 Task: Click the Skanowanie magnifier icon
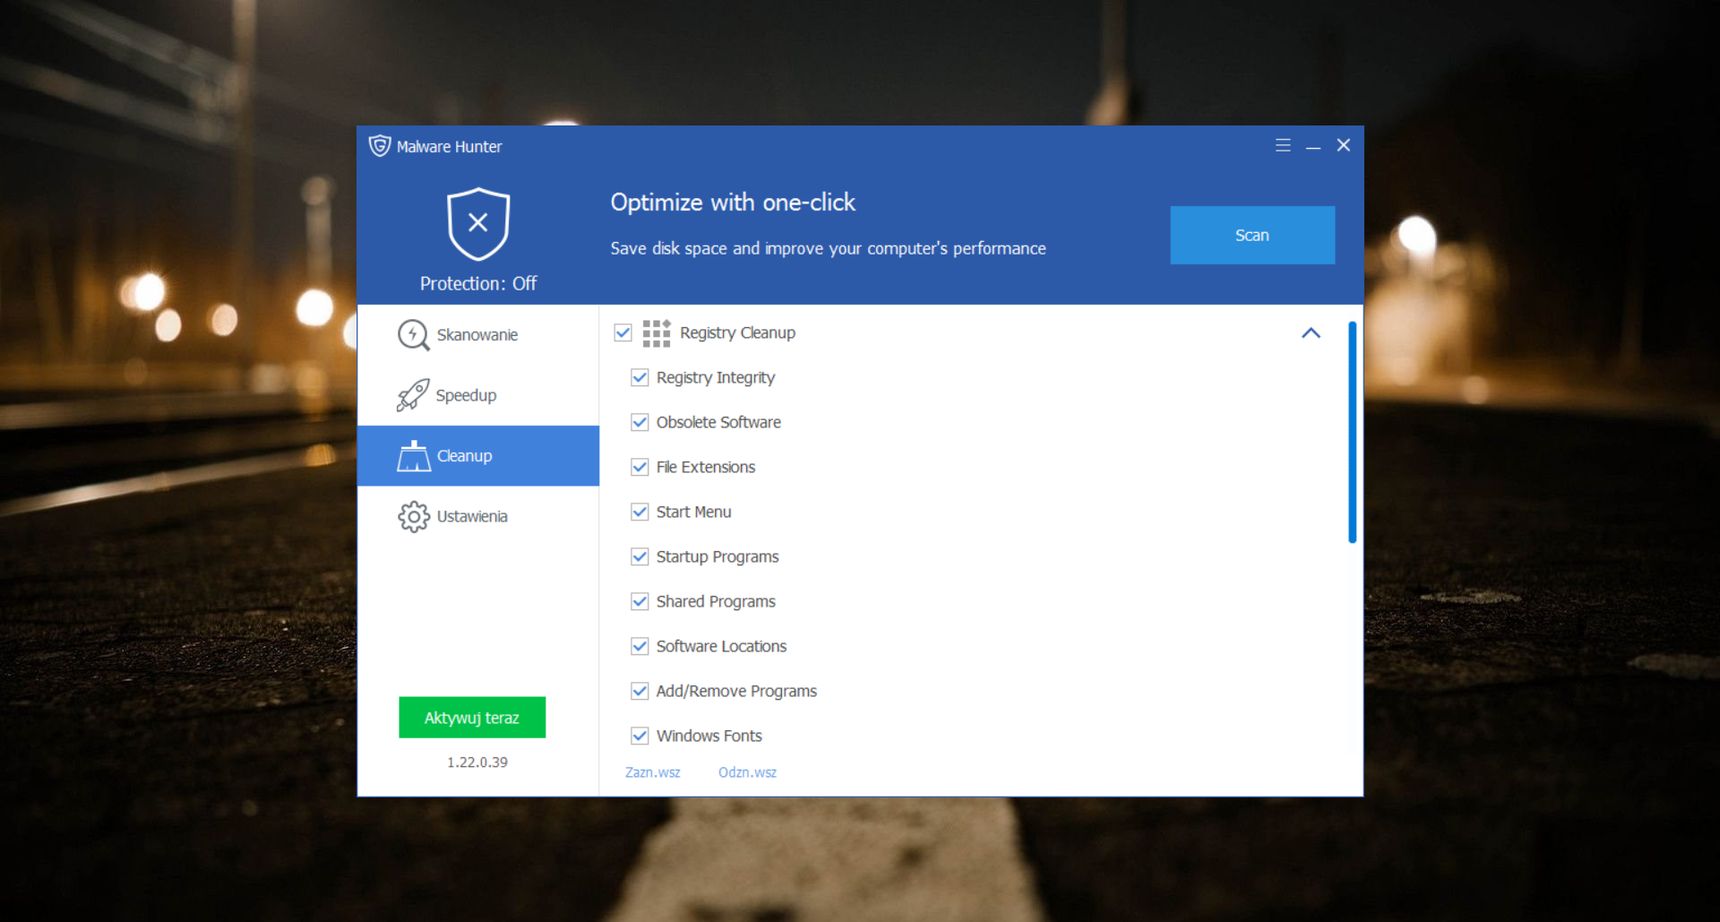[x=413, y=335]
